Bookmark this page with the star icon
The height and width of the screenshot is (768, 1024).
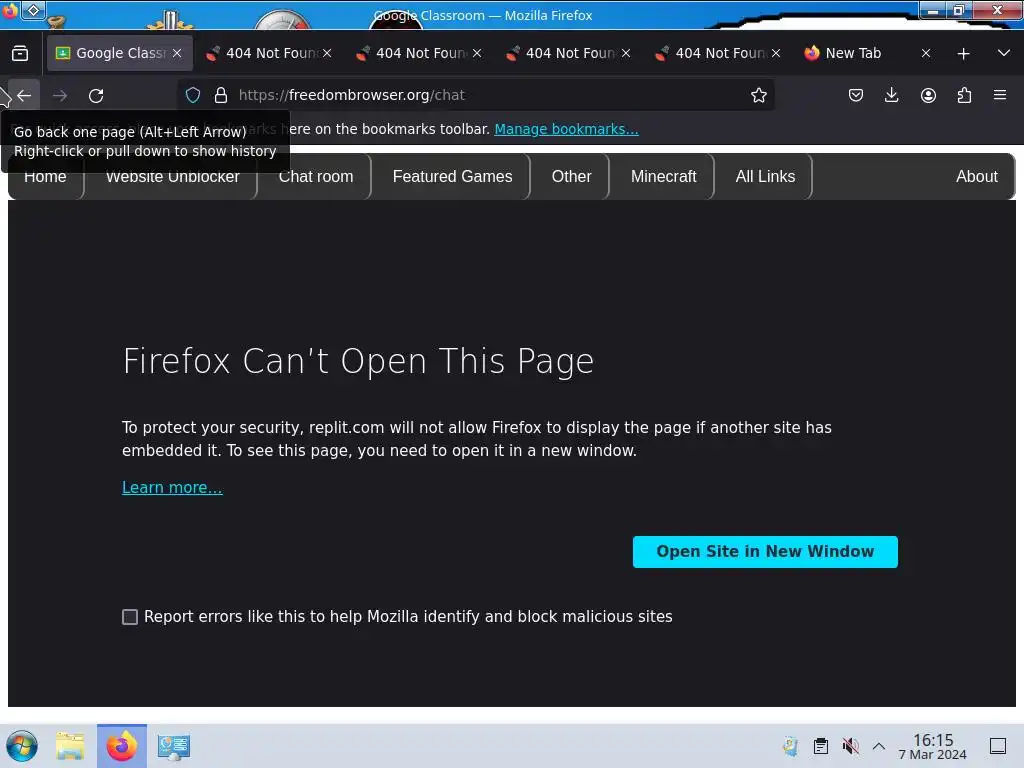pos(758,95)
